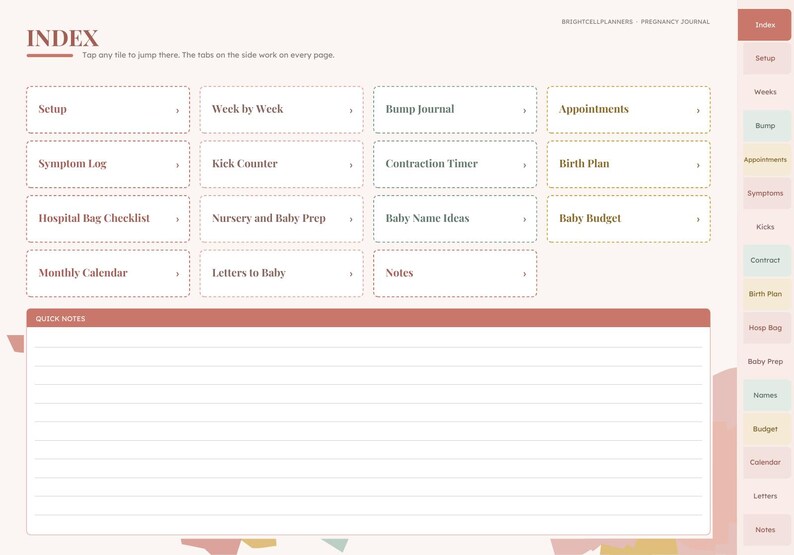Open the Week by Week tile
The height and width of the screenshot is (555, 794).
[x=282, y=109]
